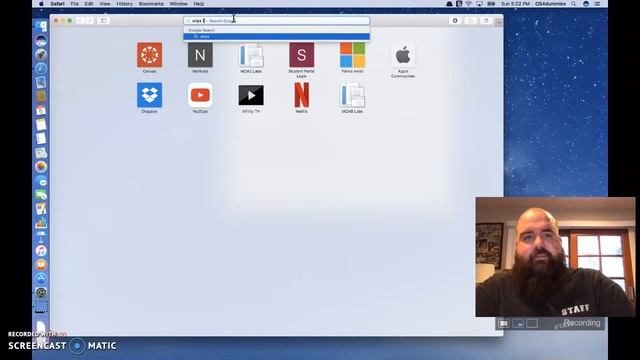Click the battery status icon

coord(491,4)
